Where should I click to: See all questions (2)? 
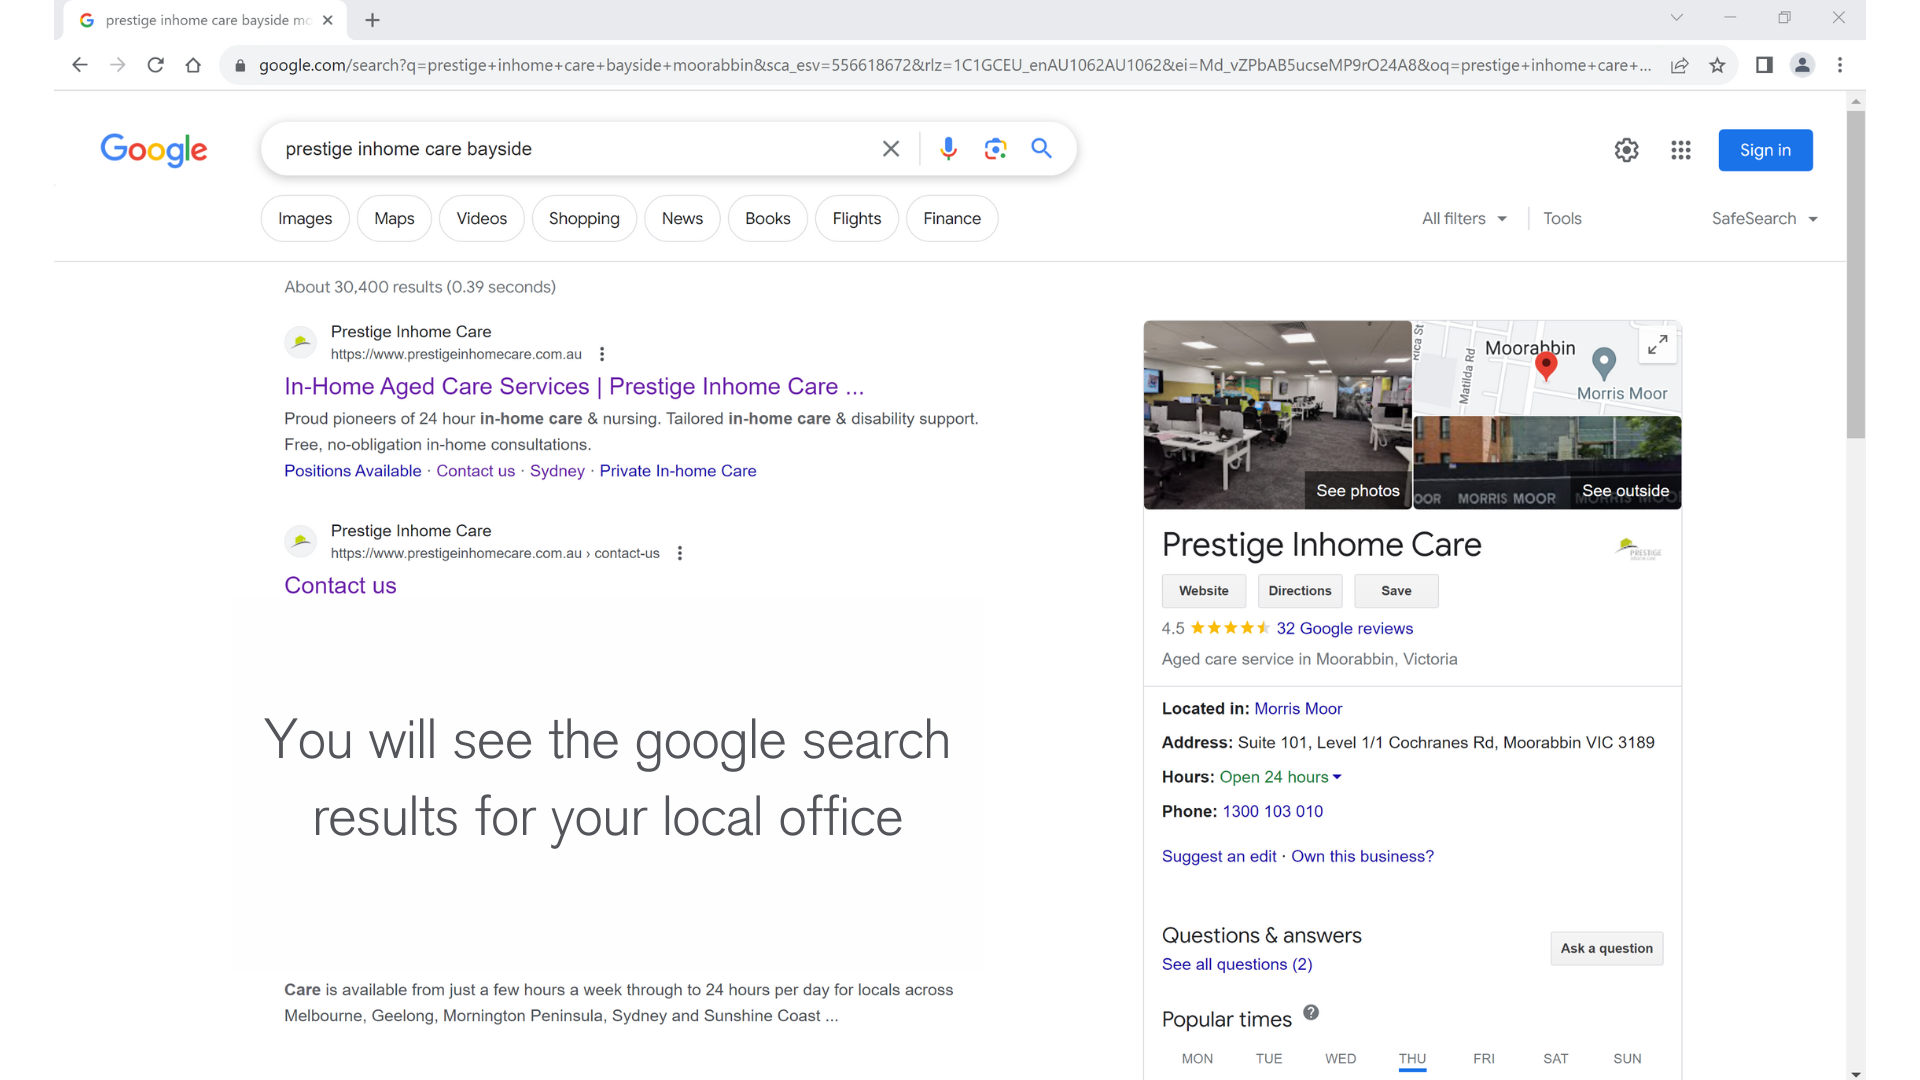(x=1237, y=964)
